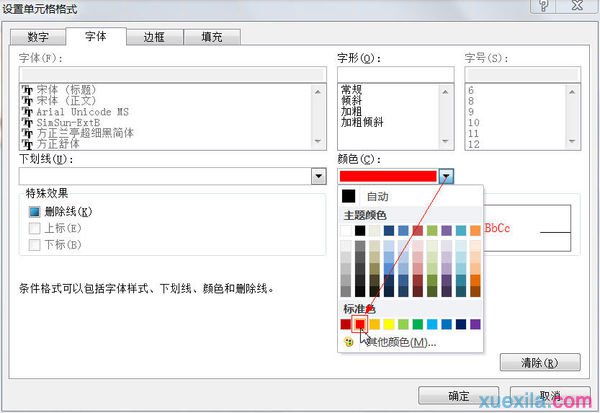
Task: Pick font size 10
Action: tap(474, 122)
